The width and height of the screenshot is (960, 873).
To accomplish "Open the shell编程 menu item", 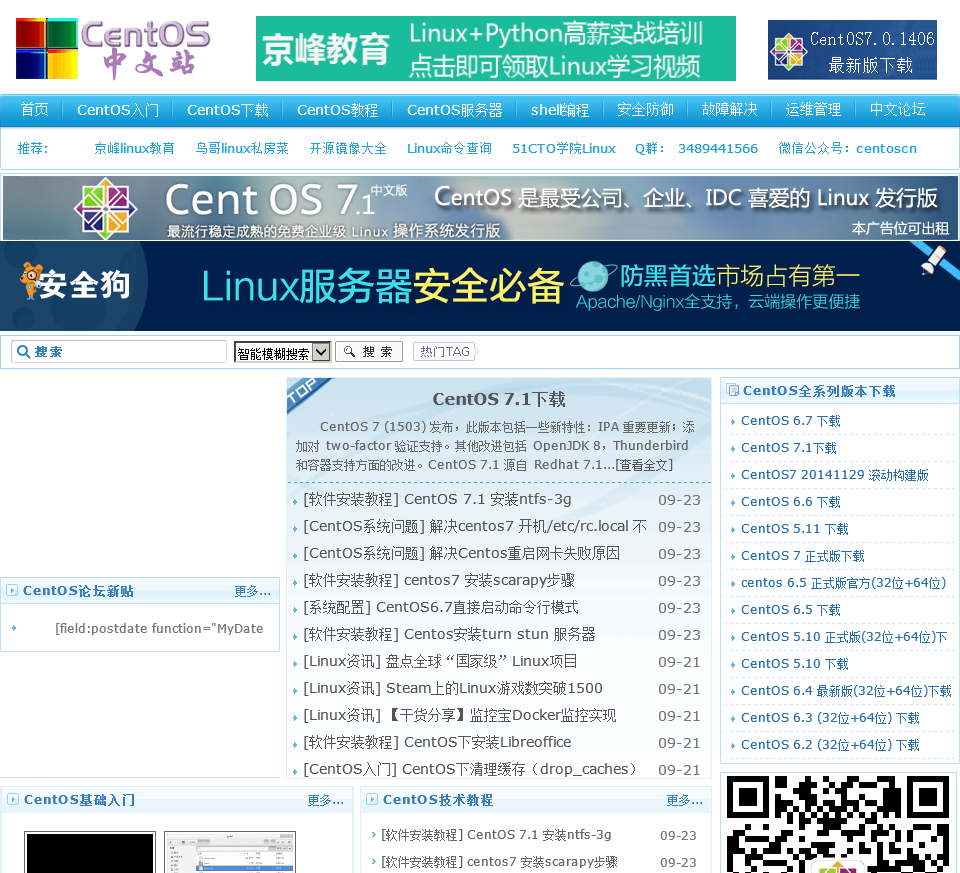I will 560,110.
